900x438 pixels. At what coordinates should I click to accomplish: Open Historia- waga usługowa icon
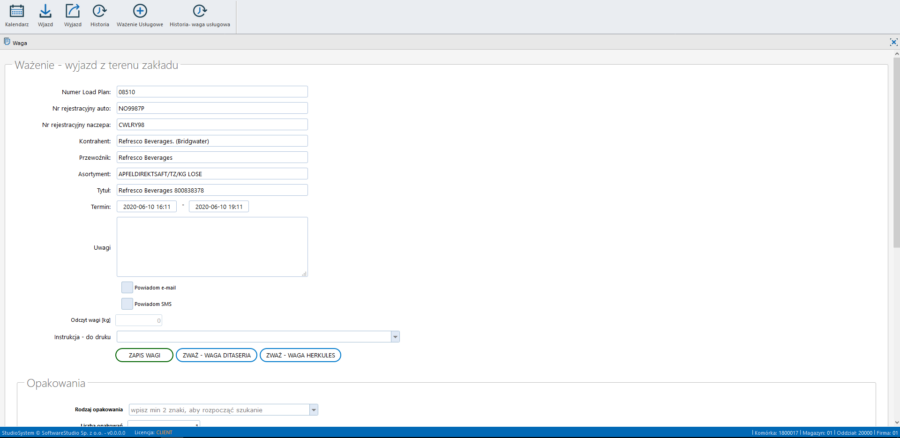200,11
